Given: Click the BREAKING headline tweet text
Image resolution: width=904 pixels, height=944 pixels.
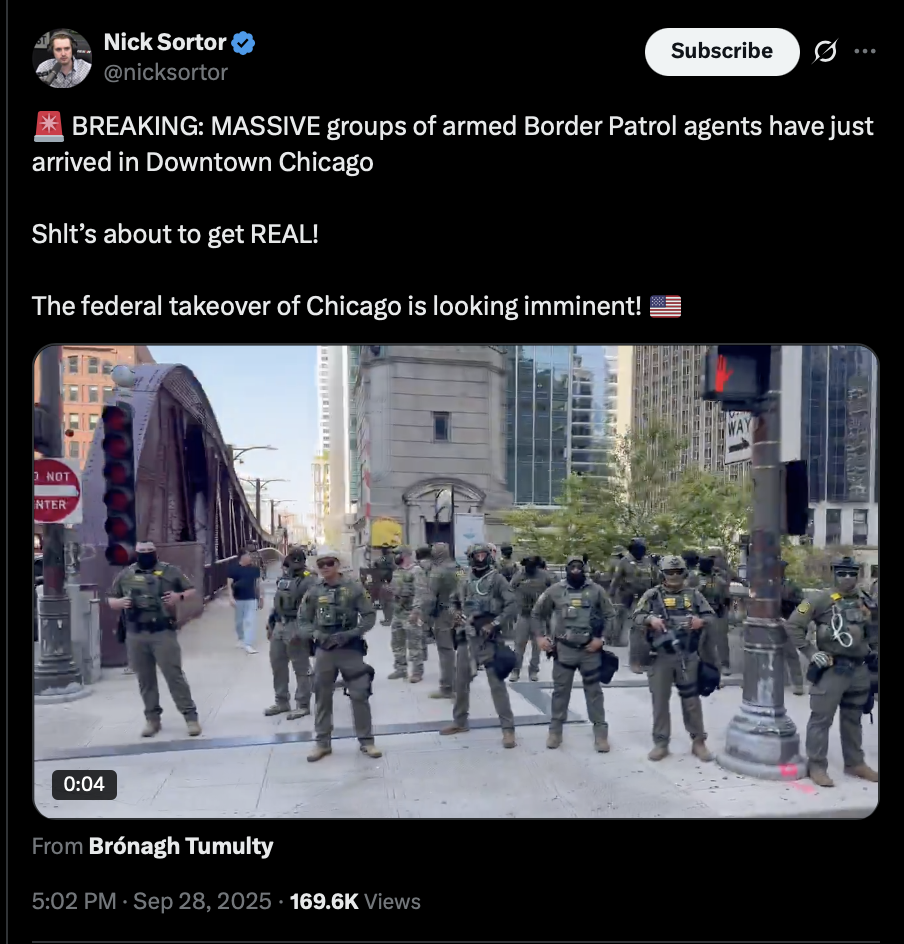Looking at the screenshot, I should tap(453, 144).
